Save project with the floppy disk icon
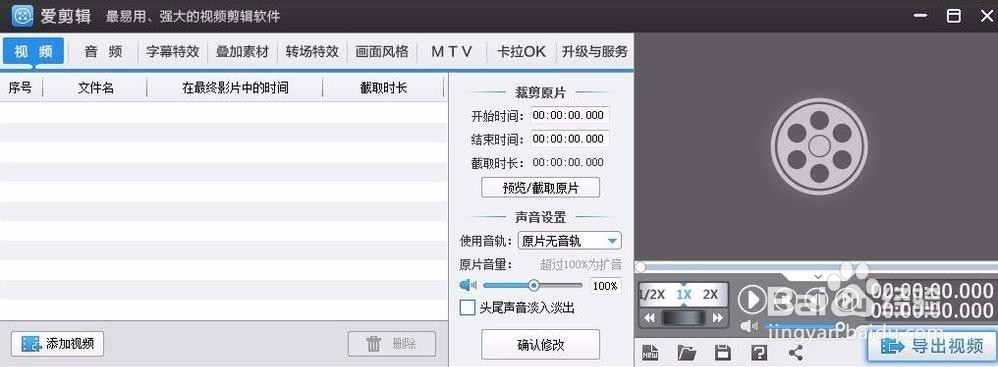The image size is (998, 367). 722,352
